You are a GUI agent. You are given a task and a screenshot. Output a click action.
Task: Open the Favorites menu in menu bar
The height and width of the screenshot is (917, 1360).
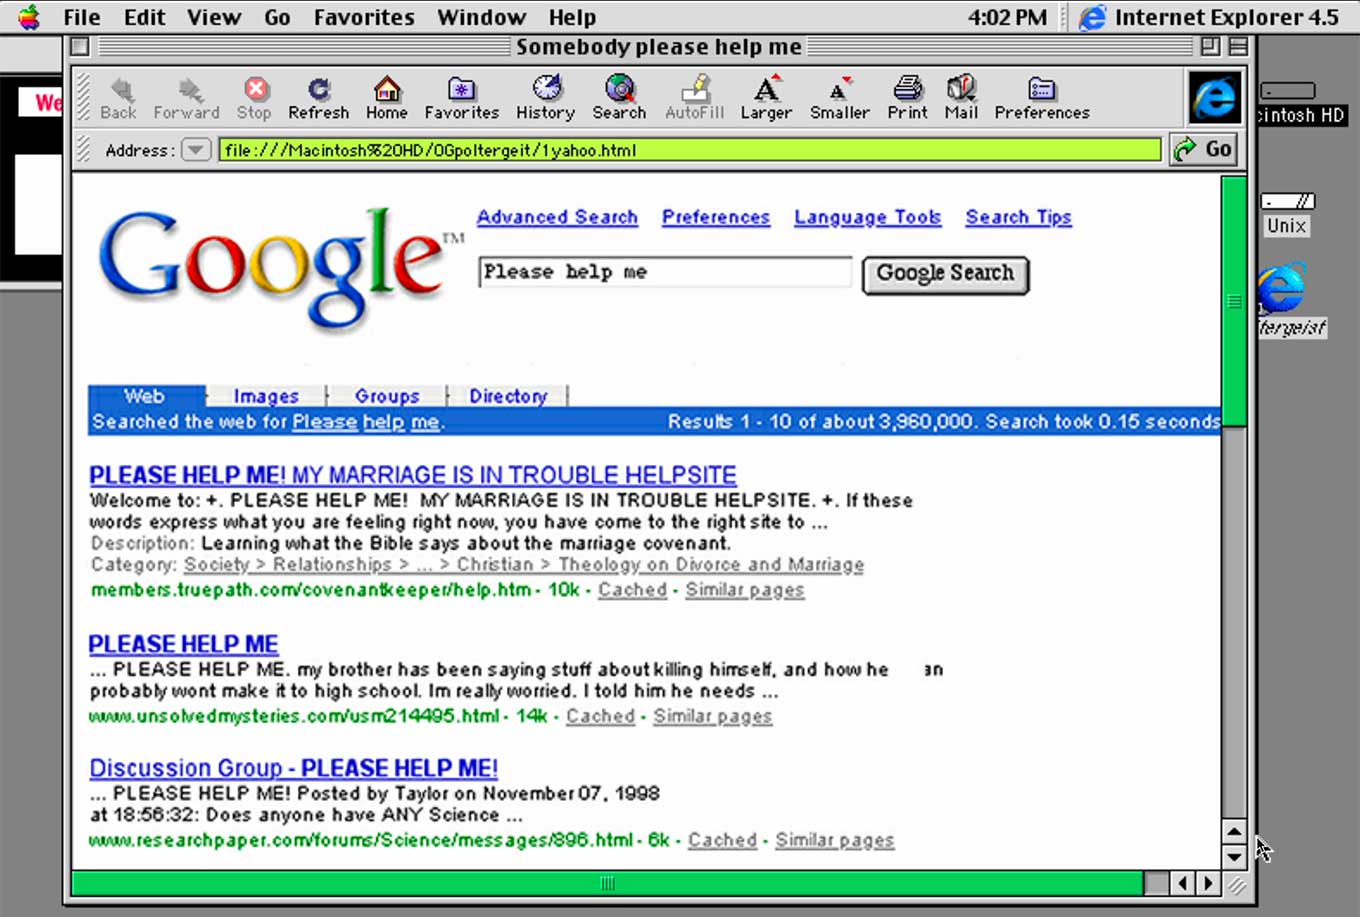pos(363,17)
